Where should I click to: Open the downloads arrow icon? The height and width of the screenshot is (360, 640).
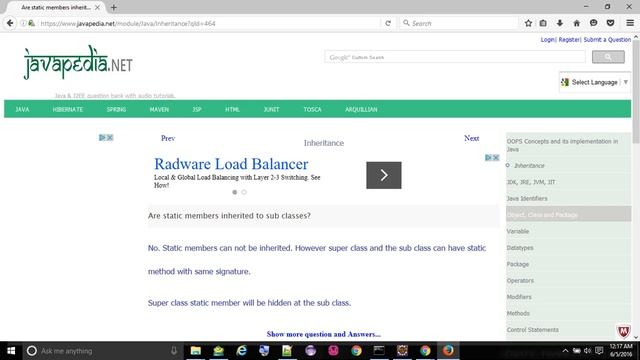coord(560,23)
